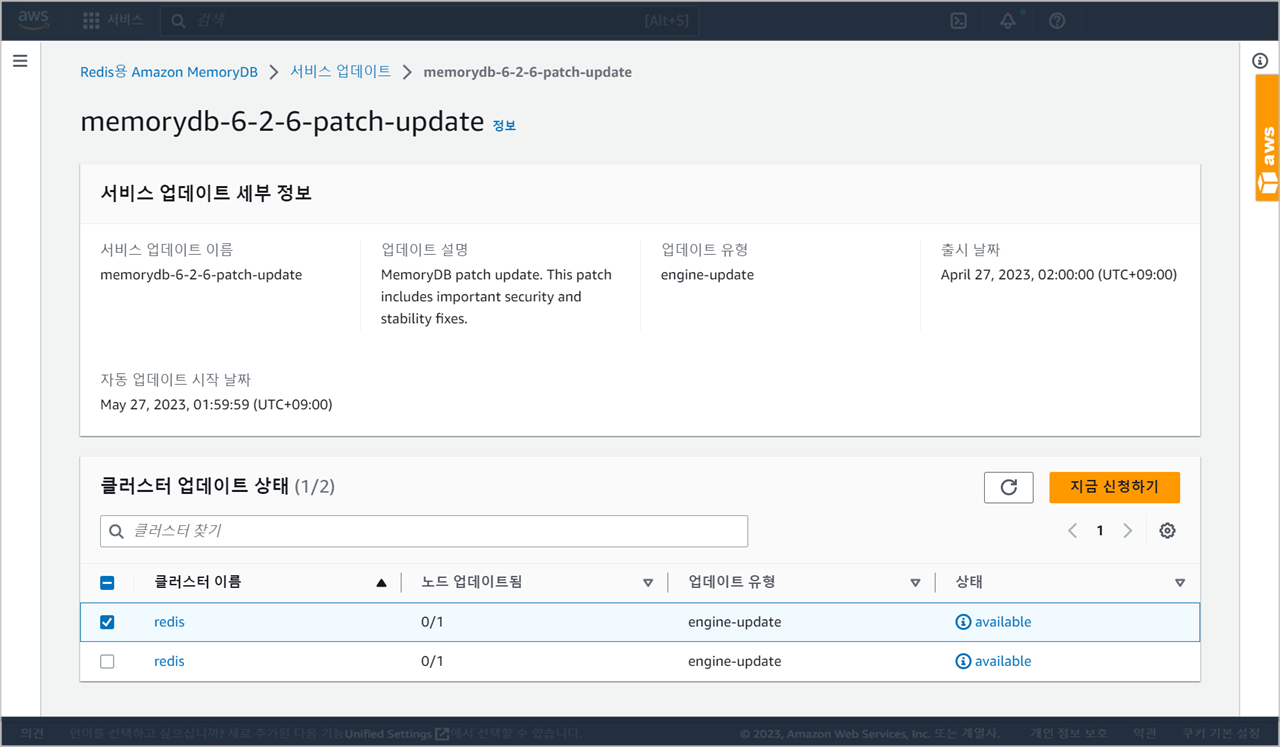Open the AWS home logo
Image resolution: width=1280 pixels, height=747 pixels.
33,20
